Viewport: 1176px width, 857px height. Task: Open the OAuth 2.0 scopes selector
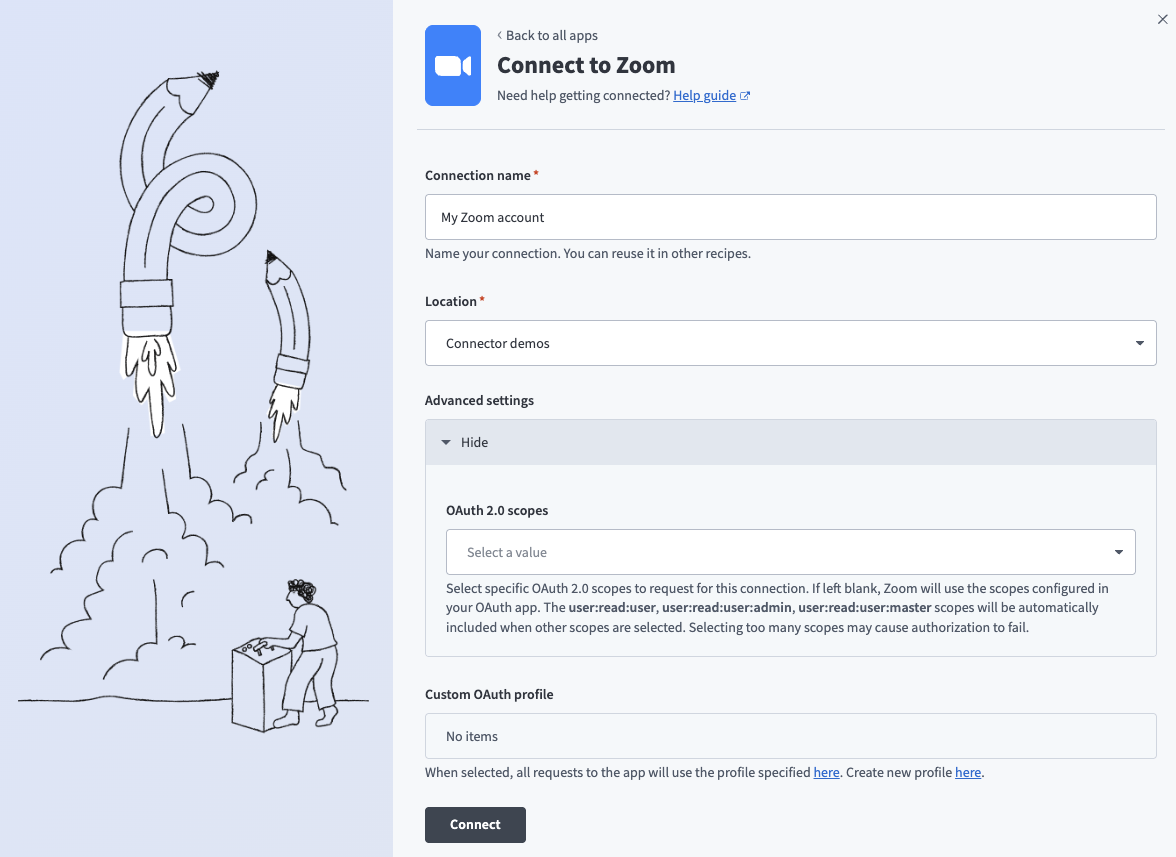tap(790, 551)
